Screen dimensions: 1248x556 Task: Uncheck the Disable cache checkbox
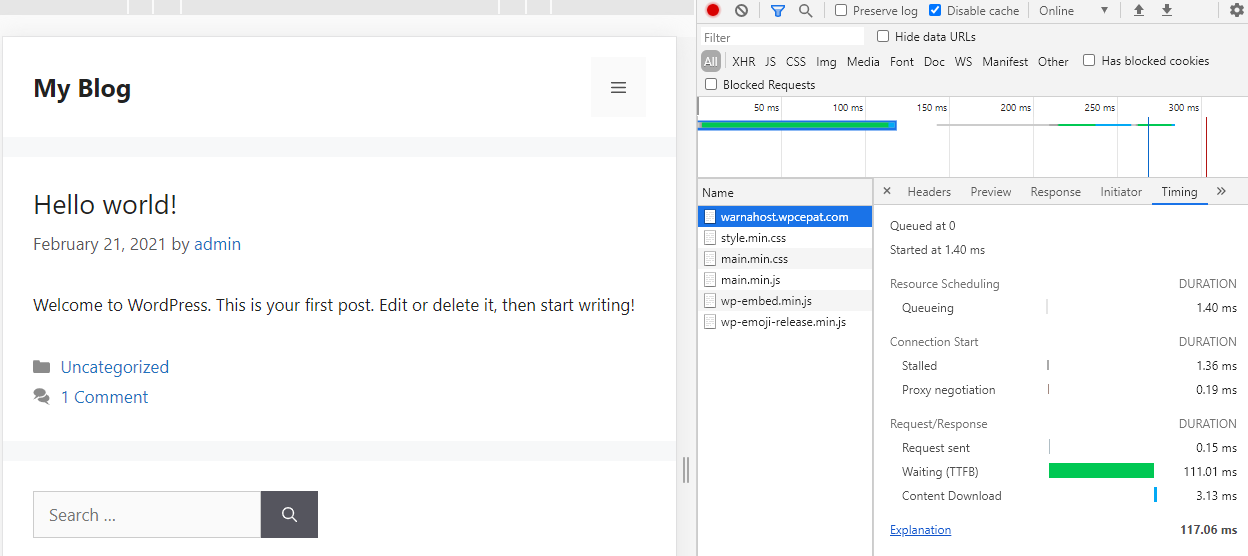tap(935, 11)
